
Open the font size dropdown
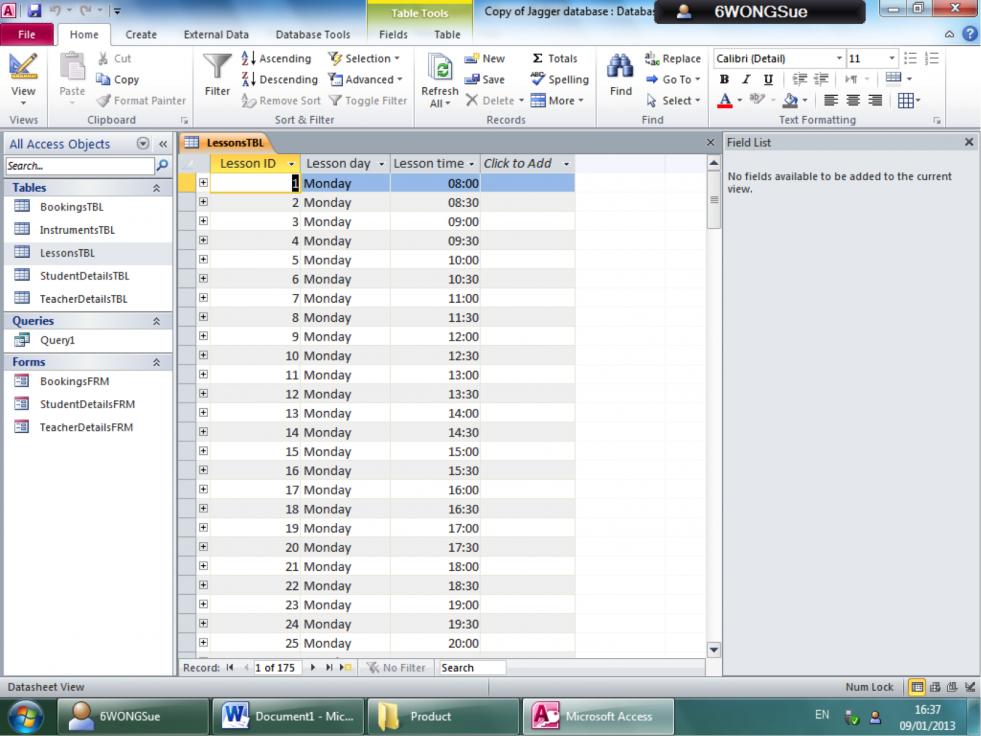[892, 59]
